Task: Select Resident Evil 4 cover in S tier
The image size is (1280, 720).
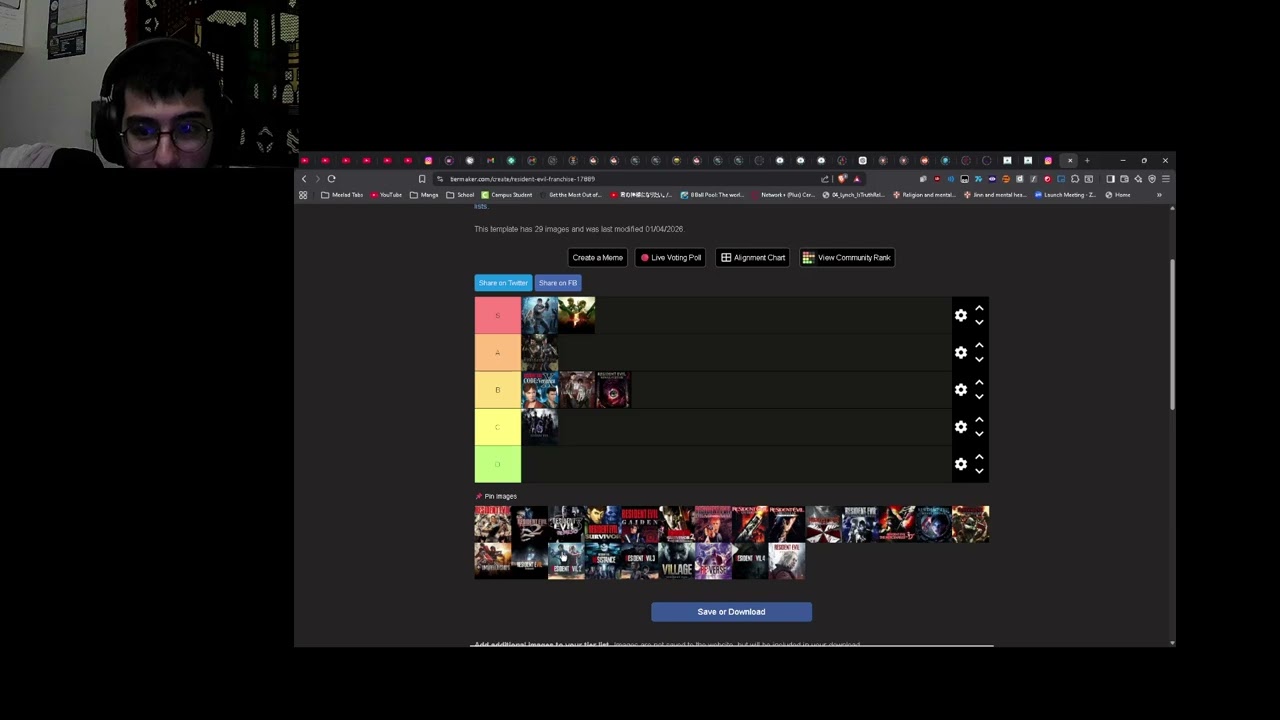Action: 540,315
